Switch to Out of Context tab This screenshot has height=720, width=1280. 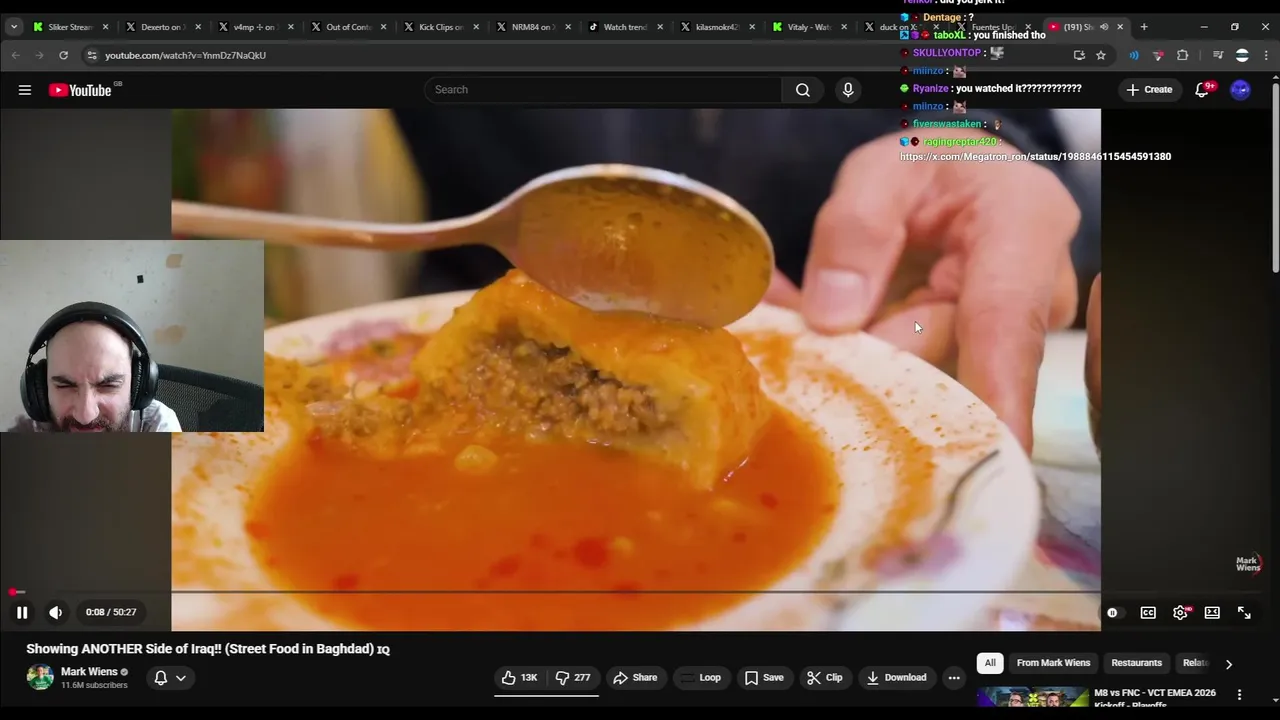(x=347, y=27)
